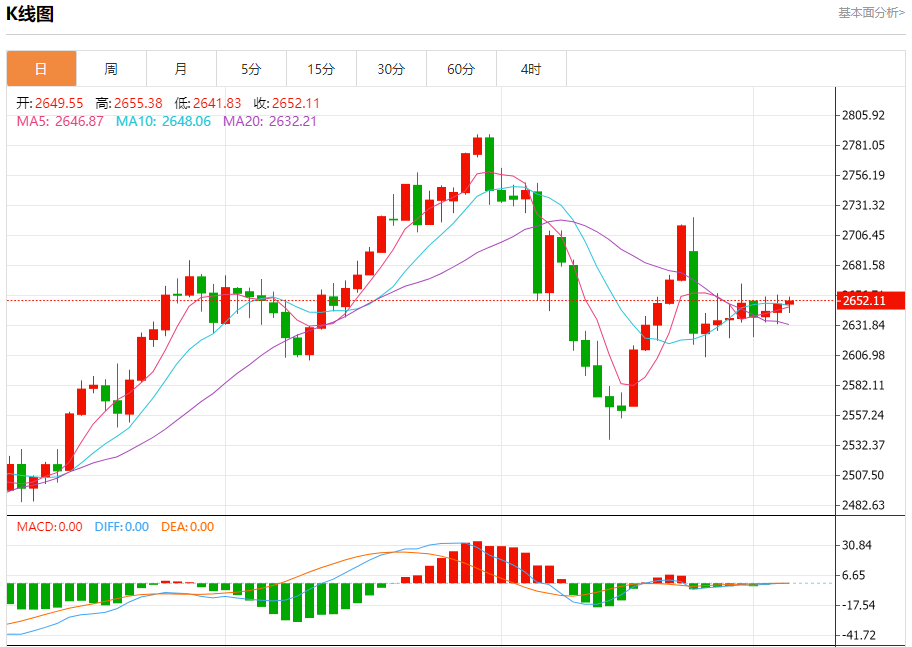Viewport: 912px width, 647px height.
Task: Click the 2781.05 price axis label
Action: click(x=863, y=145)
